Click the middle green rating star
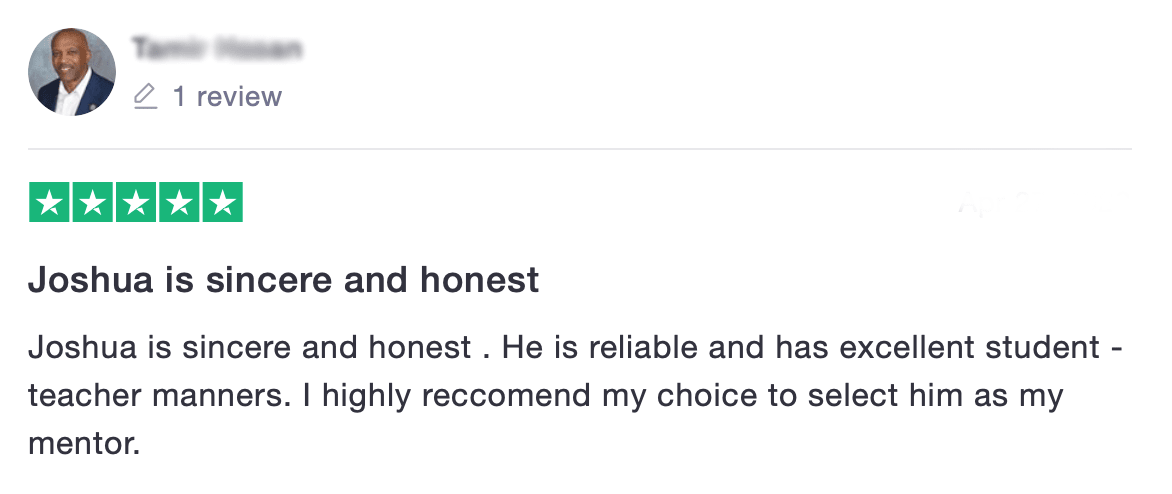The height and width of the screenshot is (494, 1172). click(x=136, y=202)
